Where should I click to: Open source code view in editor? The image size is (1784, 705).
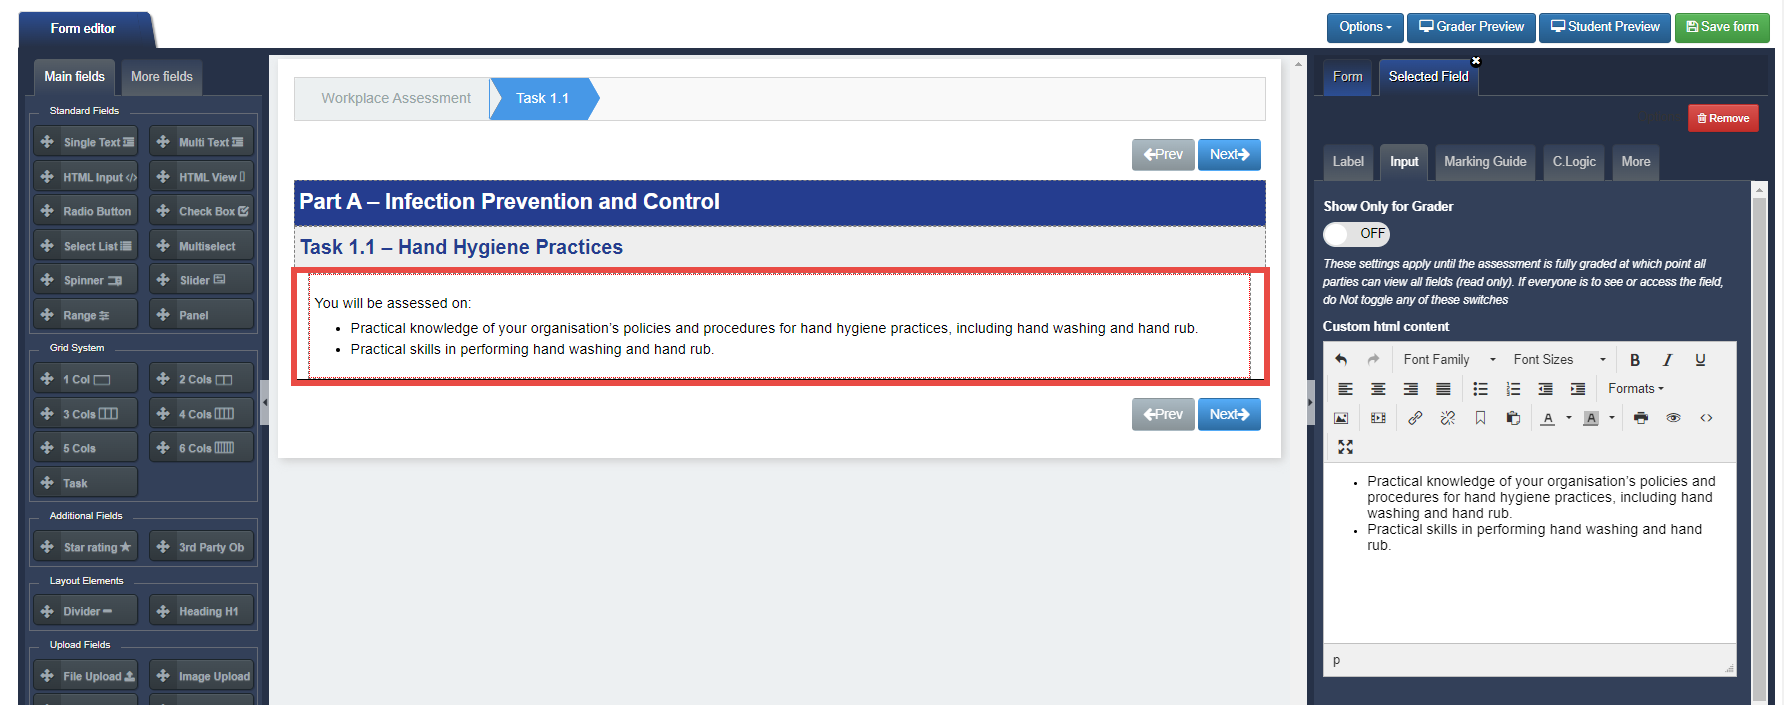(1706, 418)
